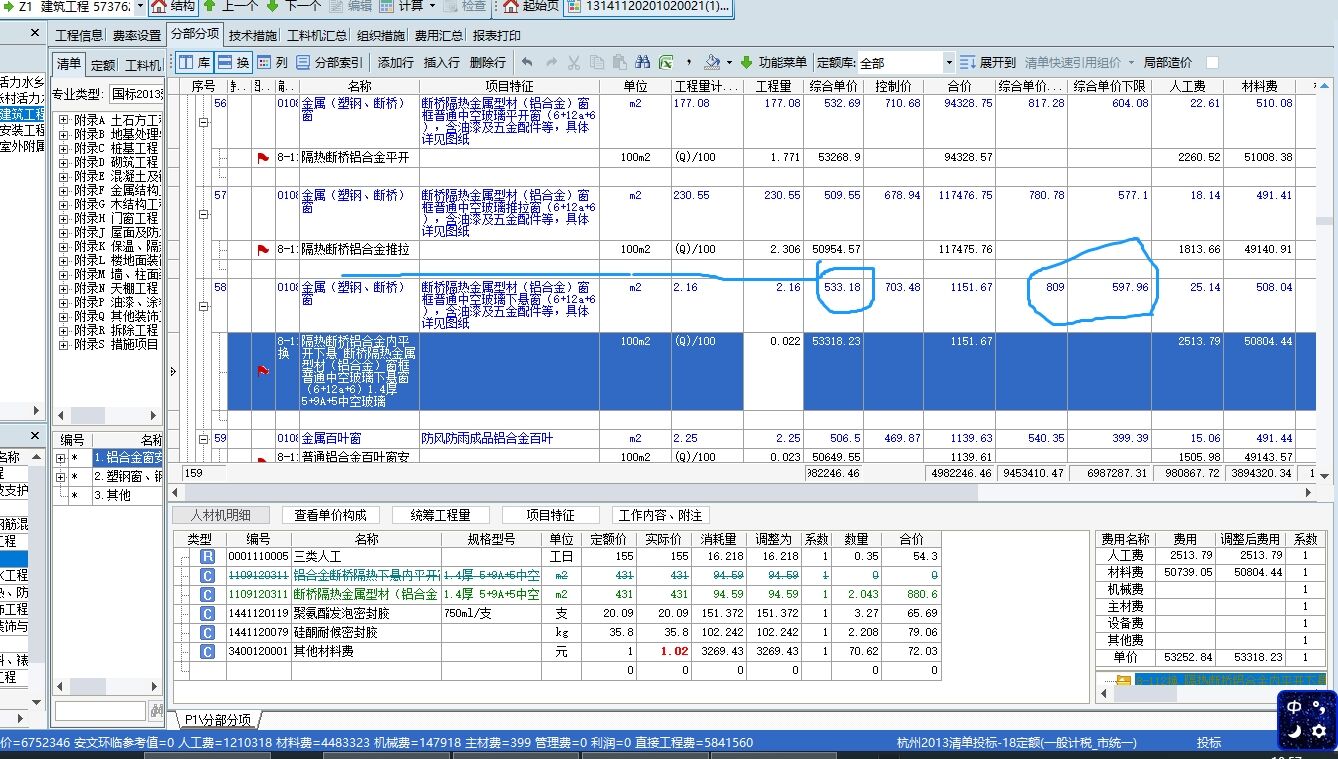Click C icon for 聚氨酯发泡密封胶 row

click(x=207, y=613)
